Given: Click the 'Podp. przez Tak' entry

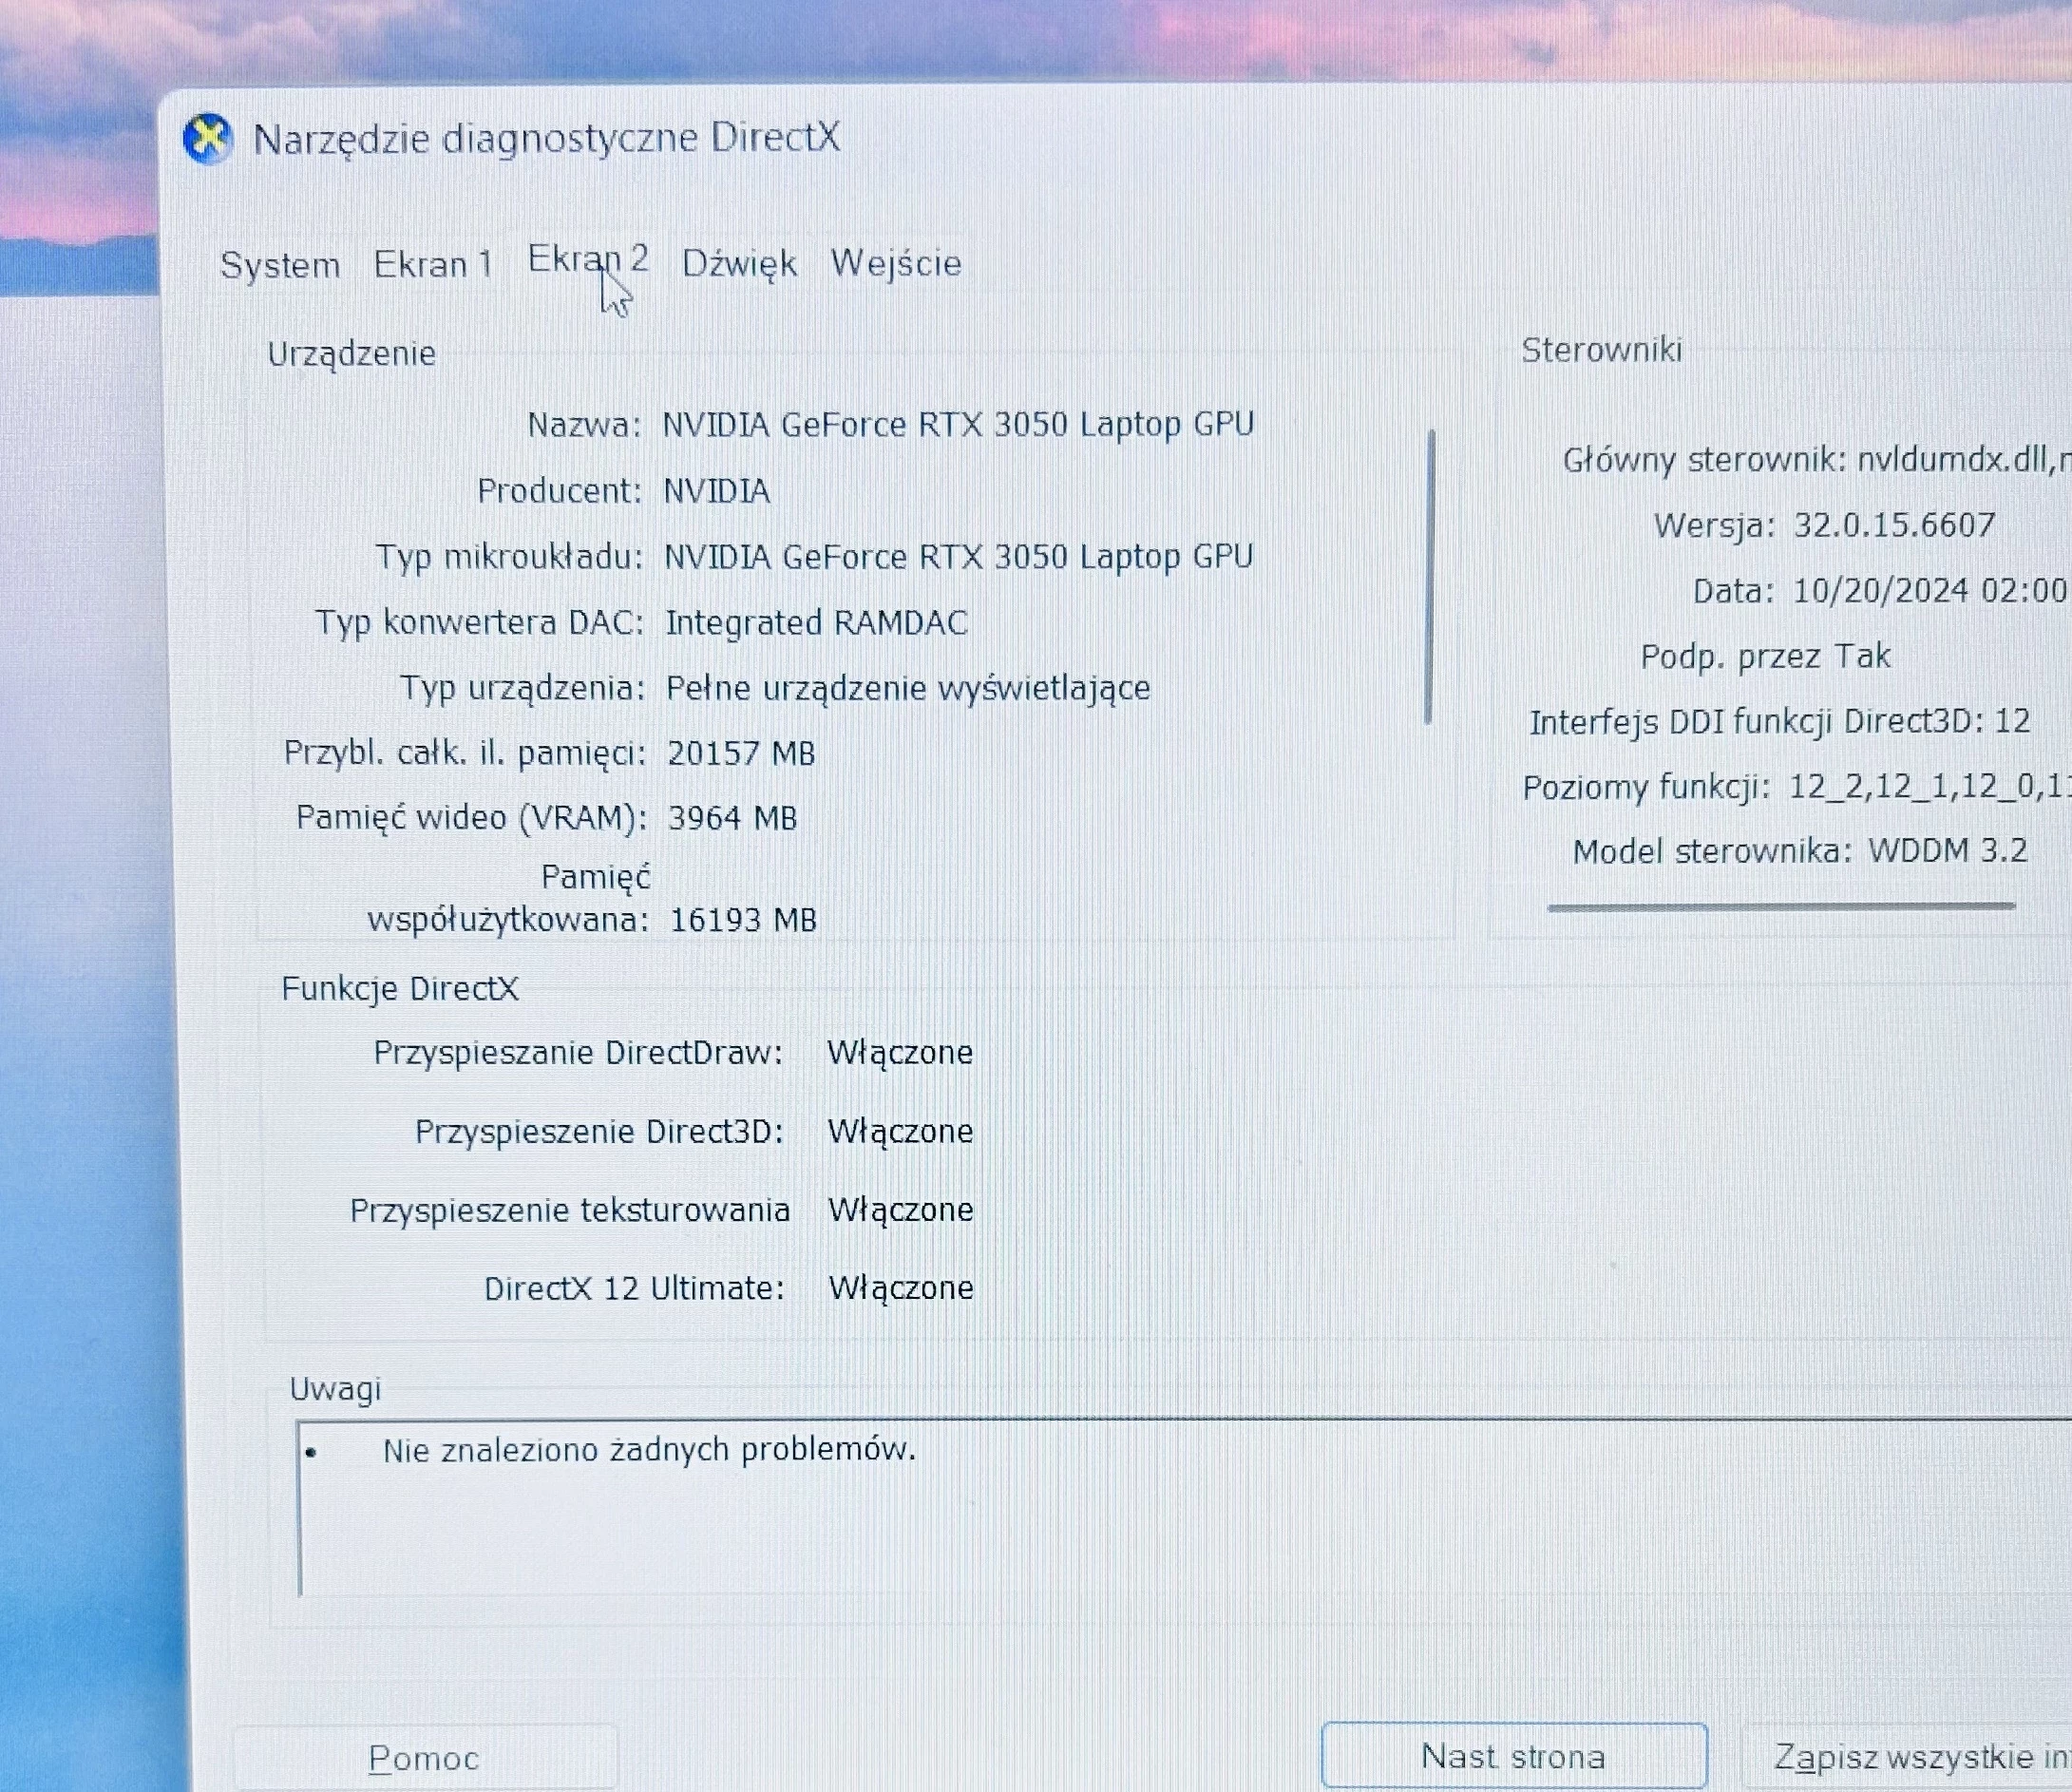Looking at the screenshot, I should (x=1766, y=657).
